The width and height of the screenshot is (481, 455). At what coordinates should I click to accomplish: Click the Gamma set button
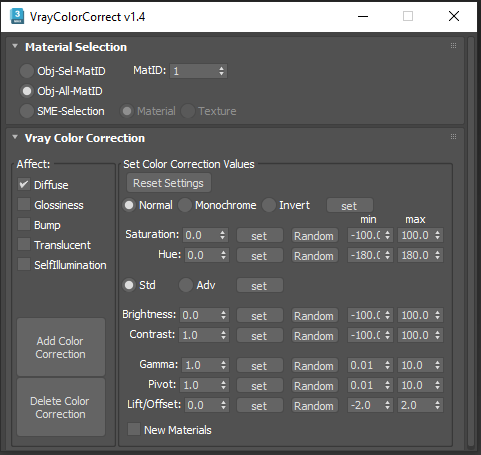pos(260,365)
